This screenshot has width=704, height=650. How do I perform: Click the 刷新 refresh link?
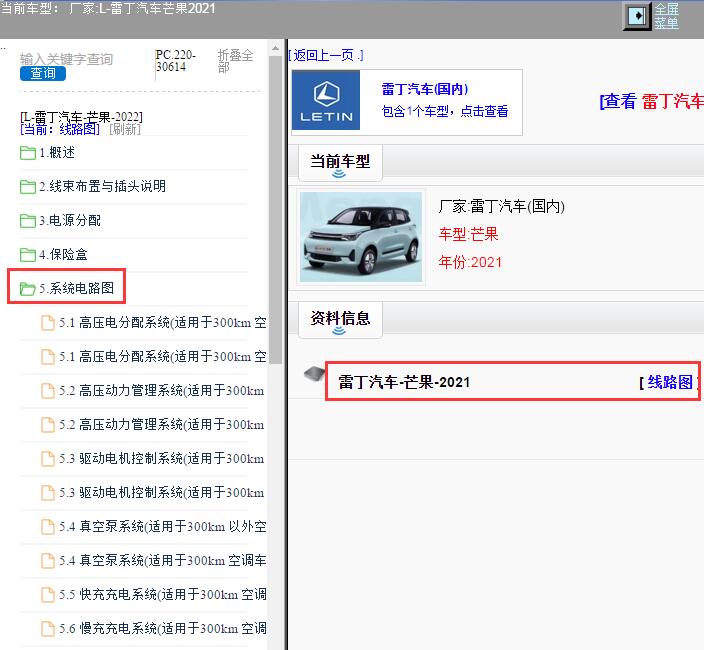(x=125, y=129)
